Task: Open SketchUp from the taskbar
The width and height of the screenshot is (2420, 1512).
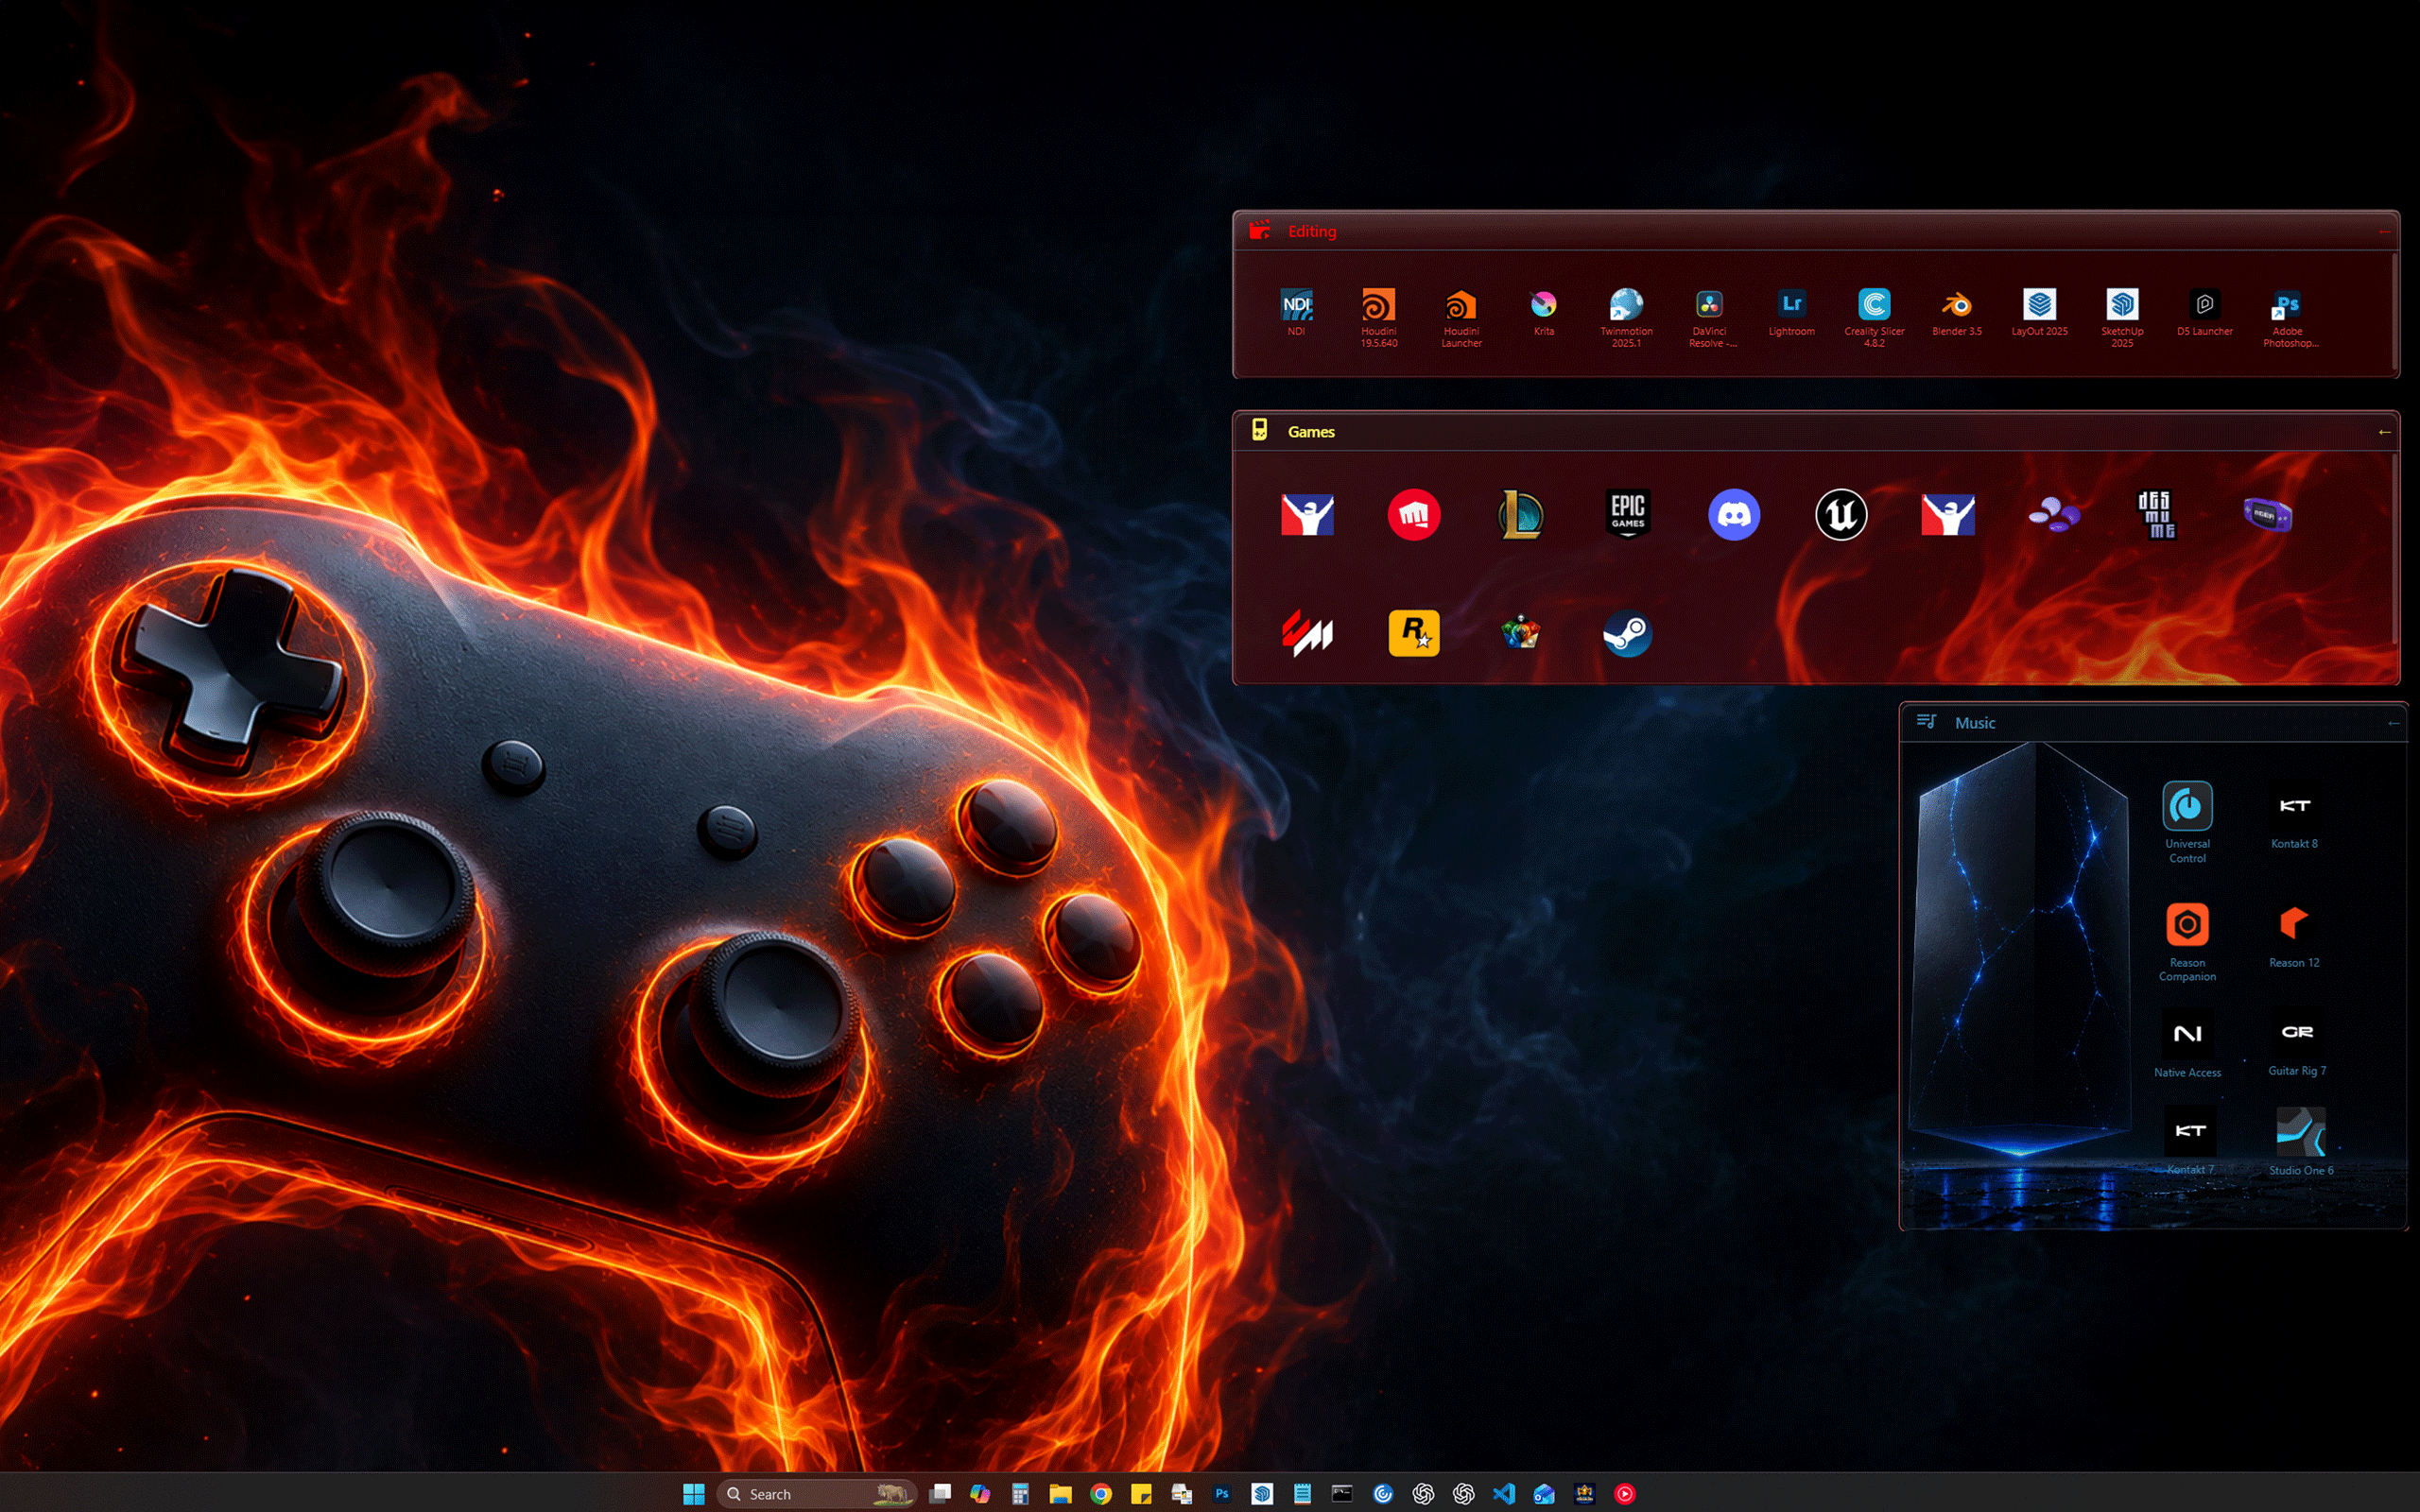Action: tap(1262, 1494)
